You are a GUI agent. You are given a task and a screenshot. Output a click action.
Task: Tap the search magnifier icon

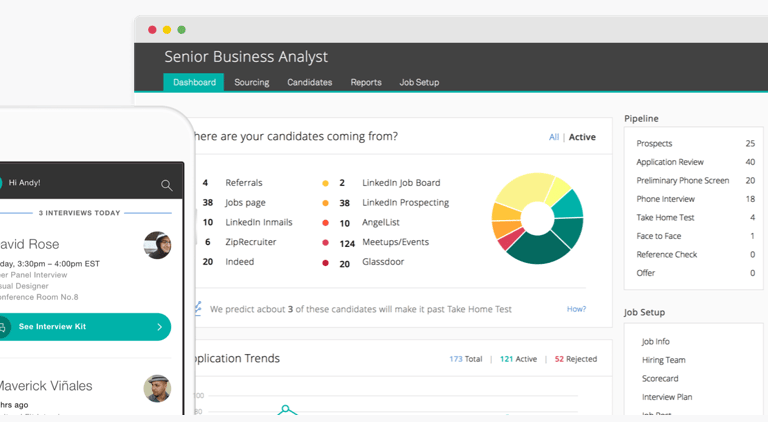coord(166,185)
